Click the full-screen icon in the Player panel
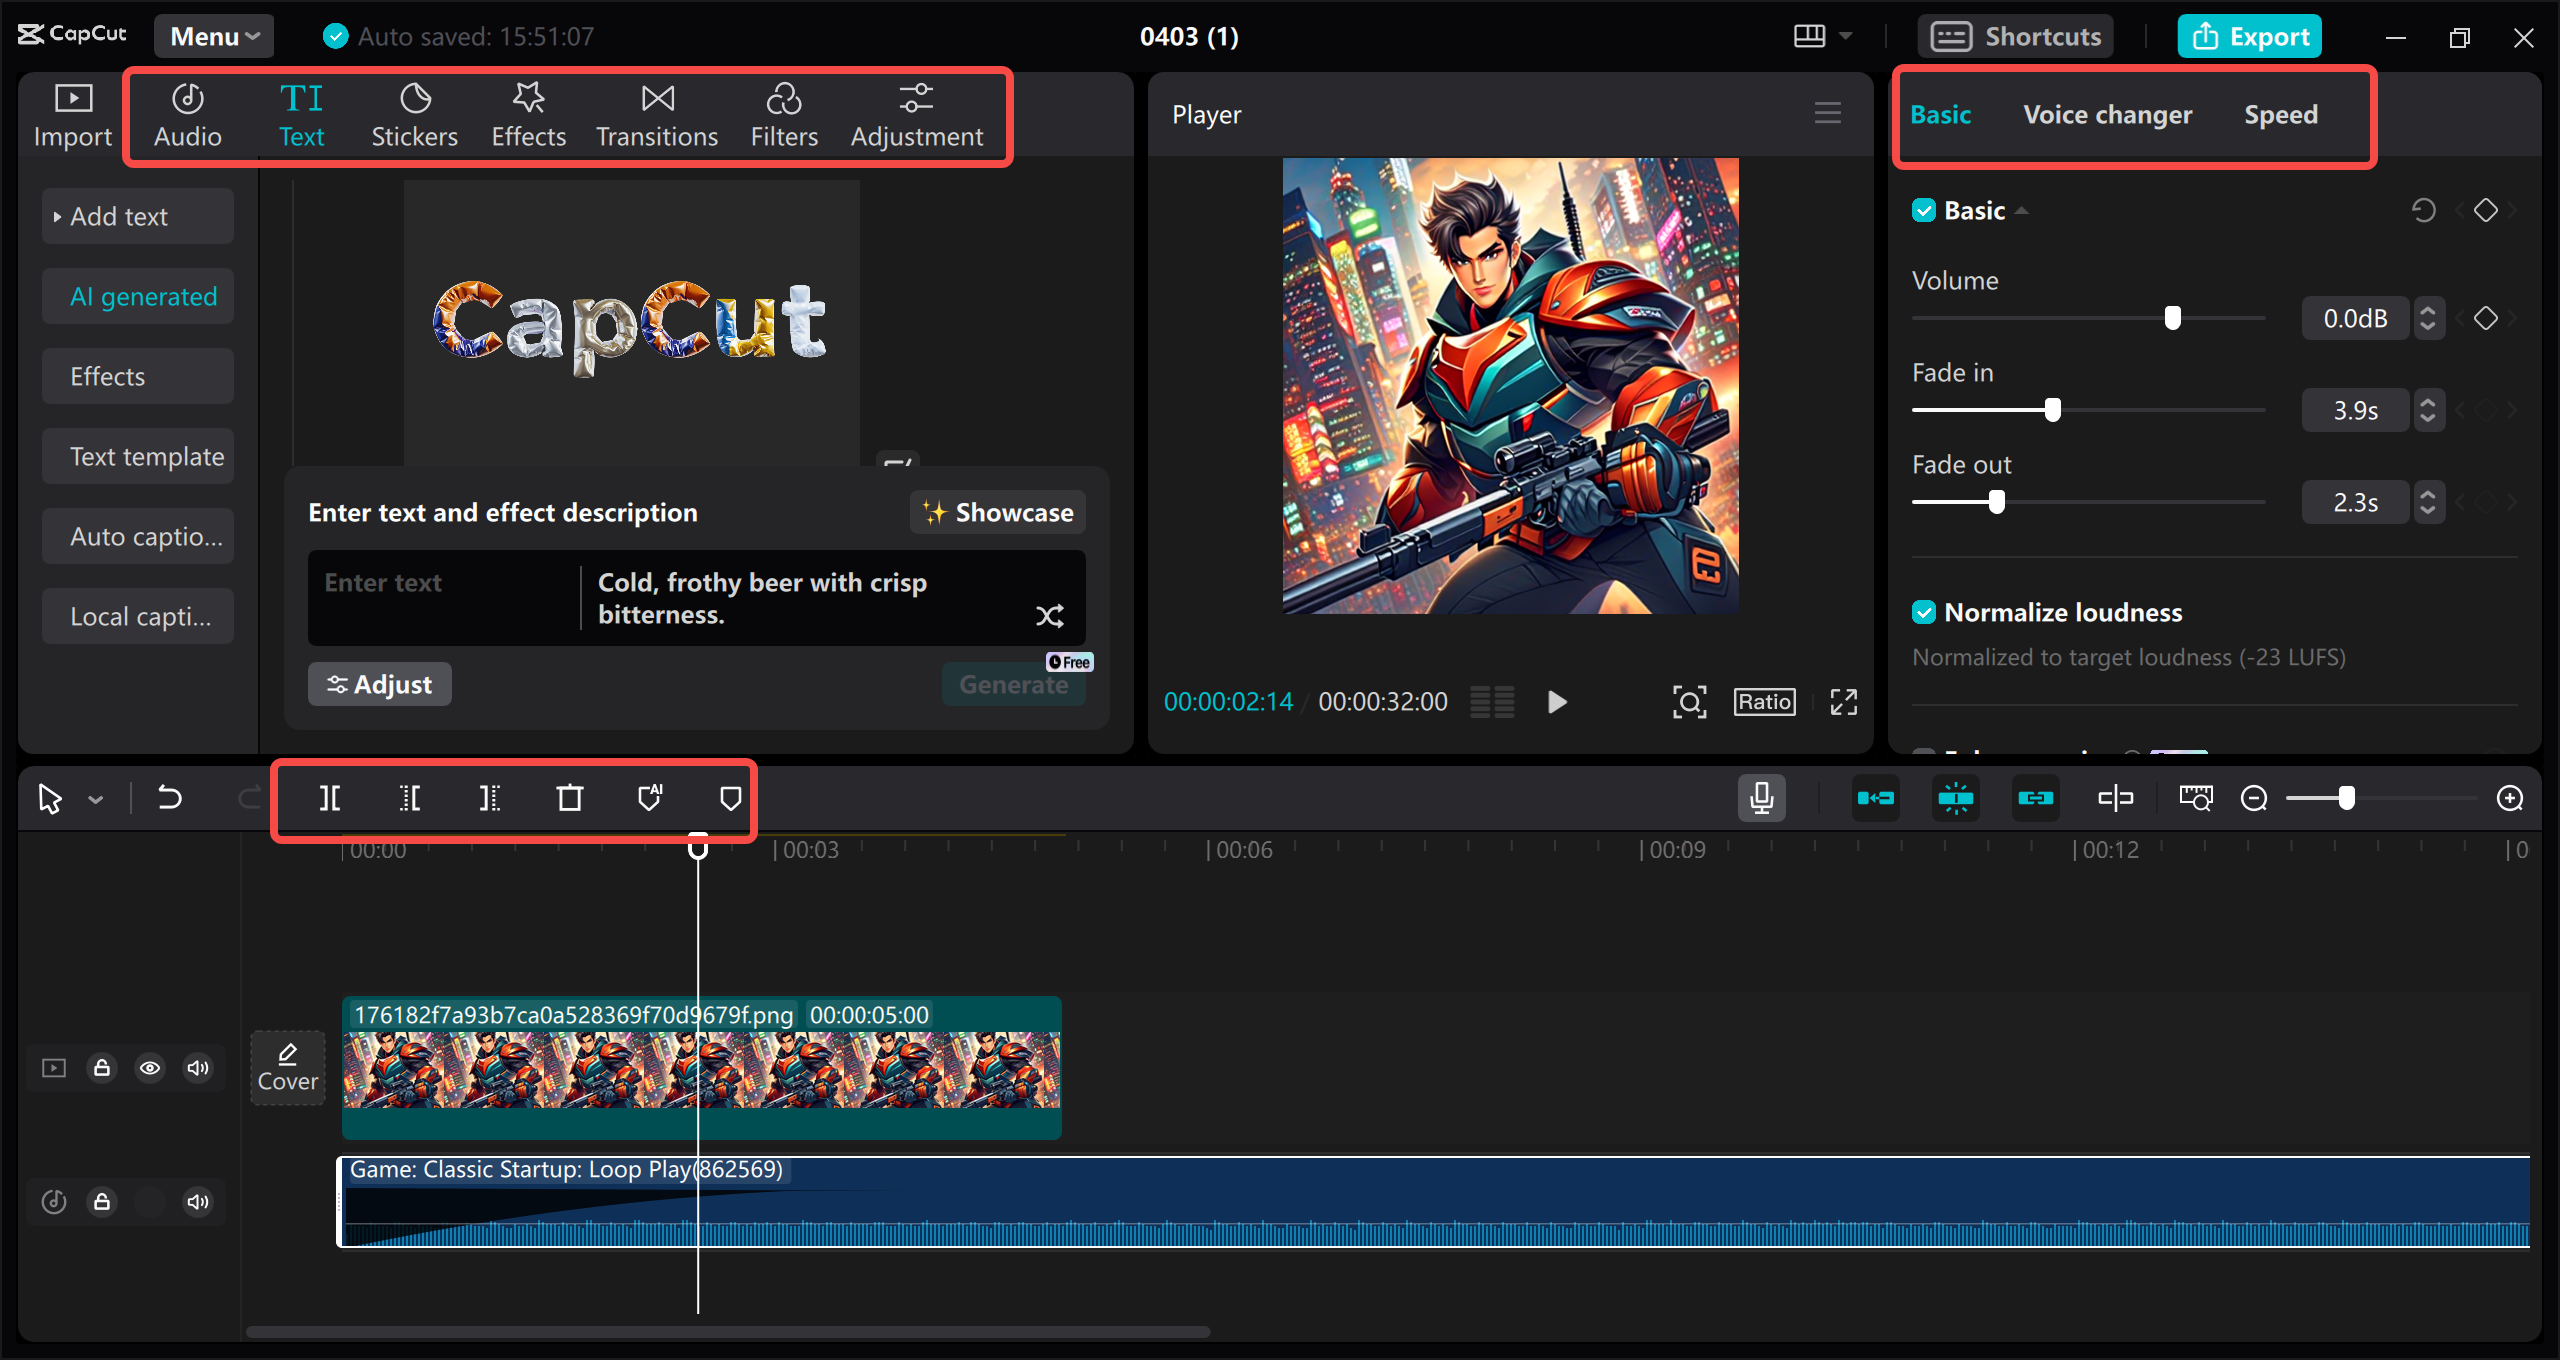This screenshot has width=2560, height=1360. (1843, 701)
